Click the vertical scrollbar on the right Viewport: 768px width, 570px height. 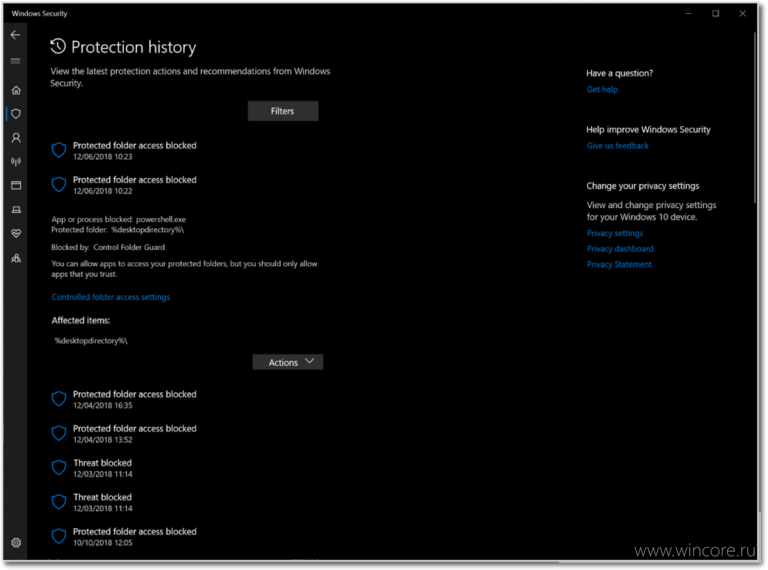tap(755, 118)
